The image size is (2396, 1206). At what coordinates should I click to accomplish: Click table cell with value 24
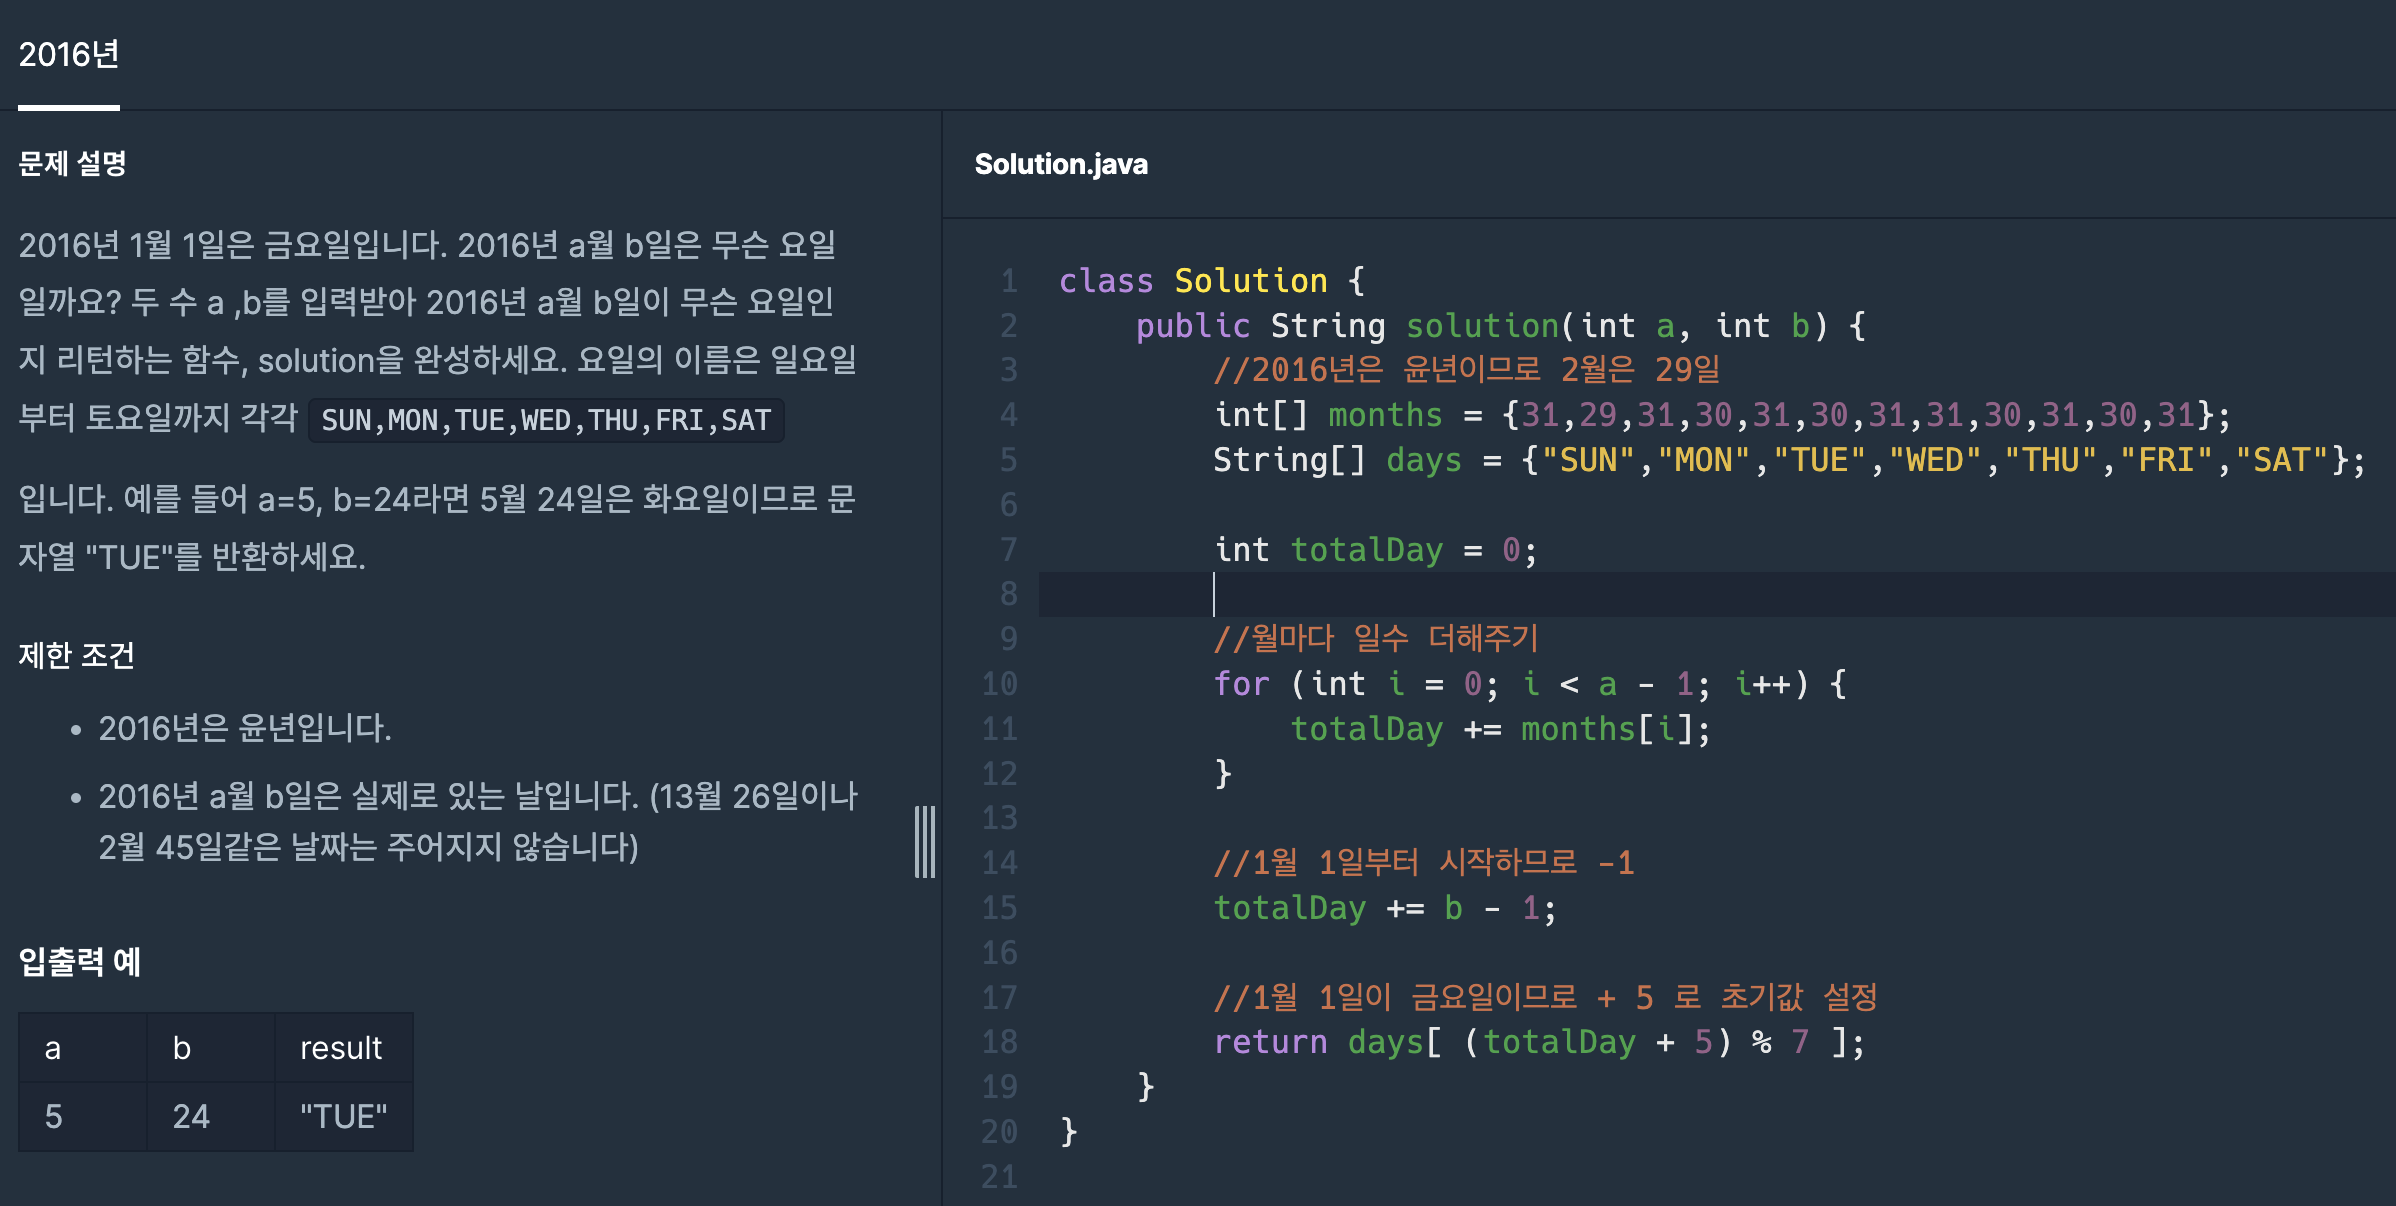click(211, 1116)
